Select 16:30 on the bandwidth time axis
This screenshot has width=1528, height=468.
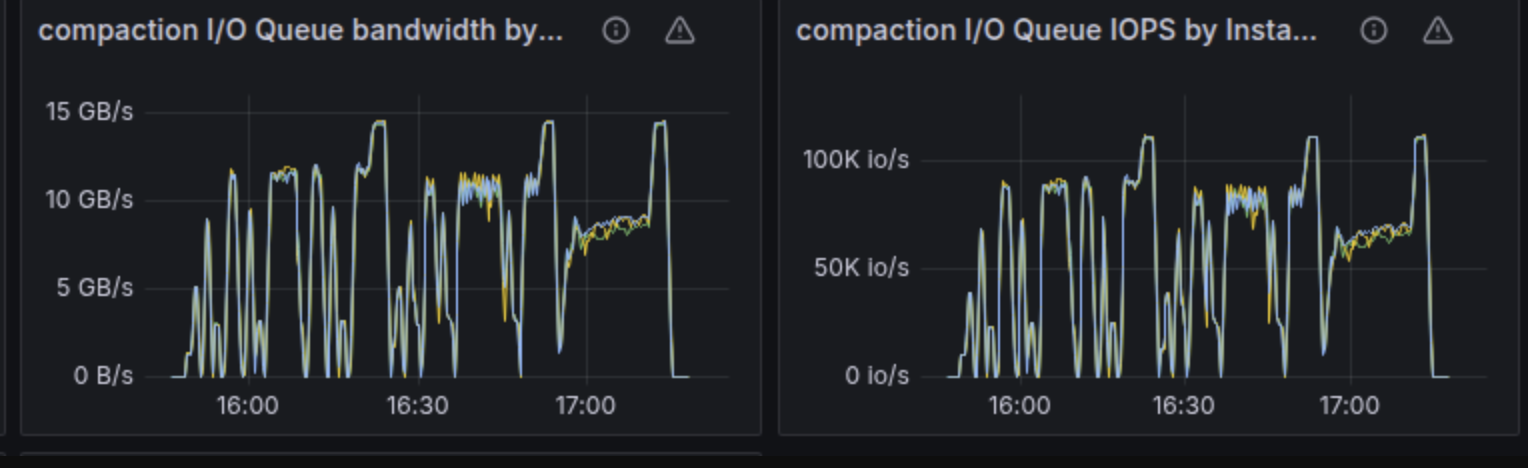click(417, 406)
